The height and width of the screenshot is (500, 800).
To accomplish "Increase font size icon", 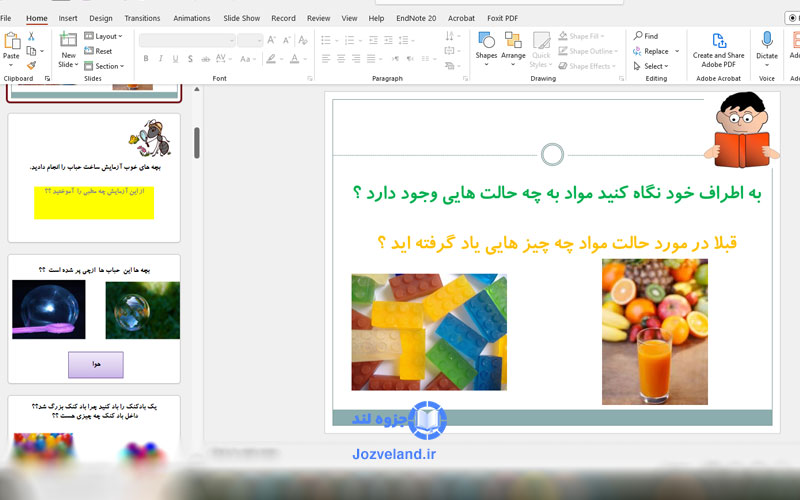I will point(271,40).
